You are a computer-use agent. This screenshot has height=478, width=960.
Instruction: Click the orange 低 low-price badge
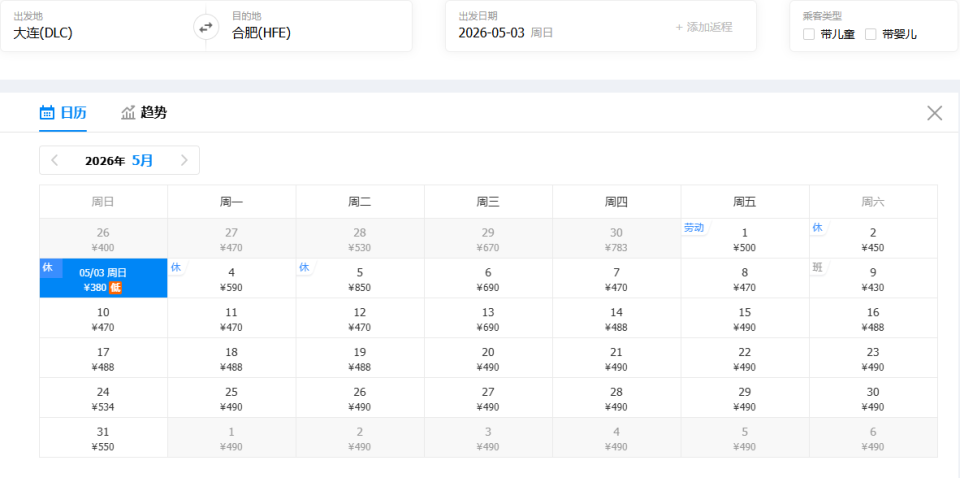(x=115, y=288)
